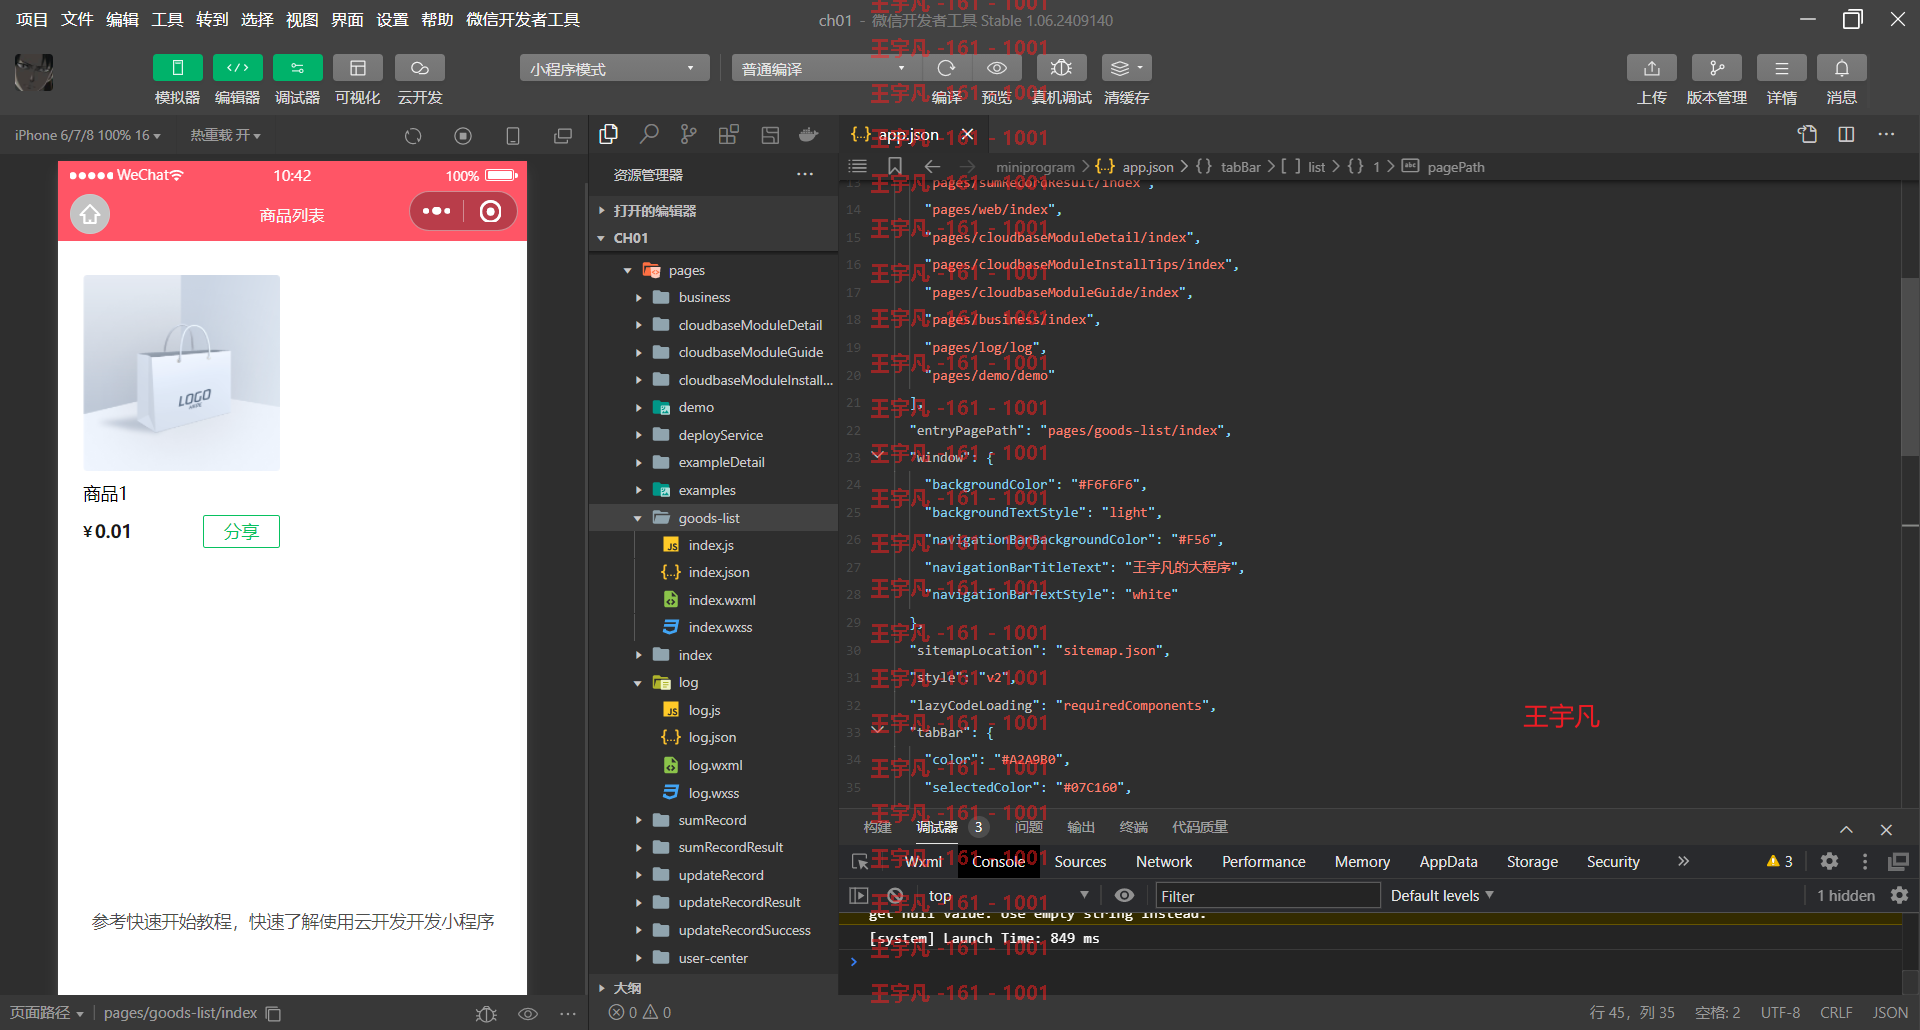Image resolution: width=1920 pixels, height=1030 pixels.
Task: Open editor more actions menu
Action: (1886, 134)
